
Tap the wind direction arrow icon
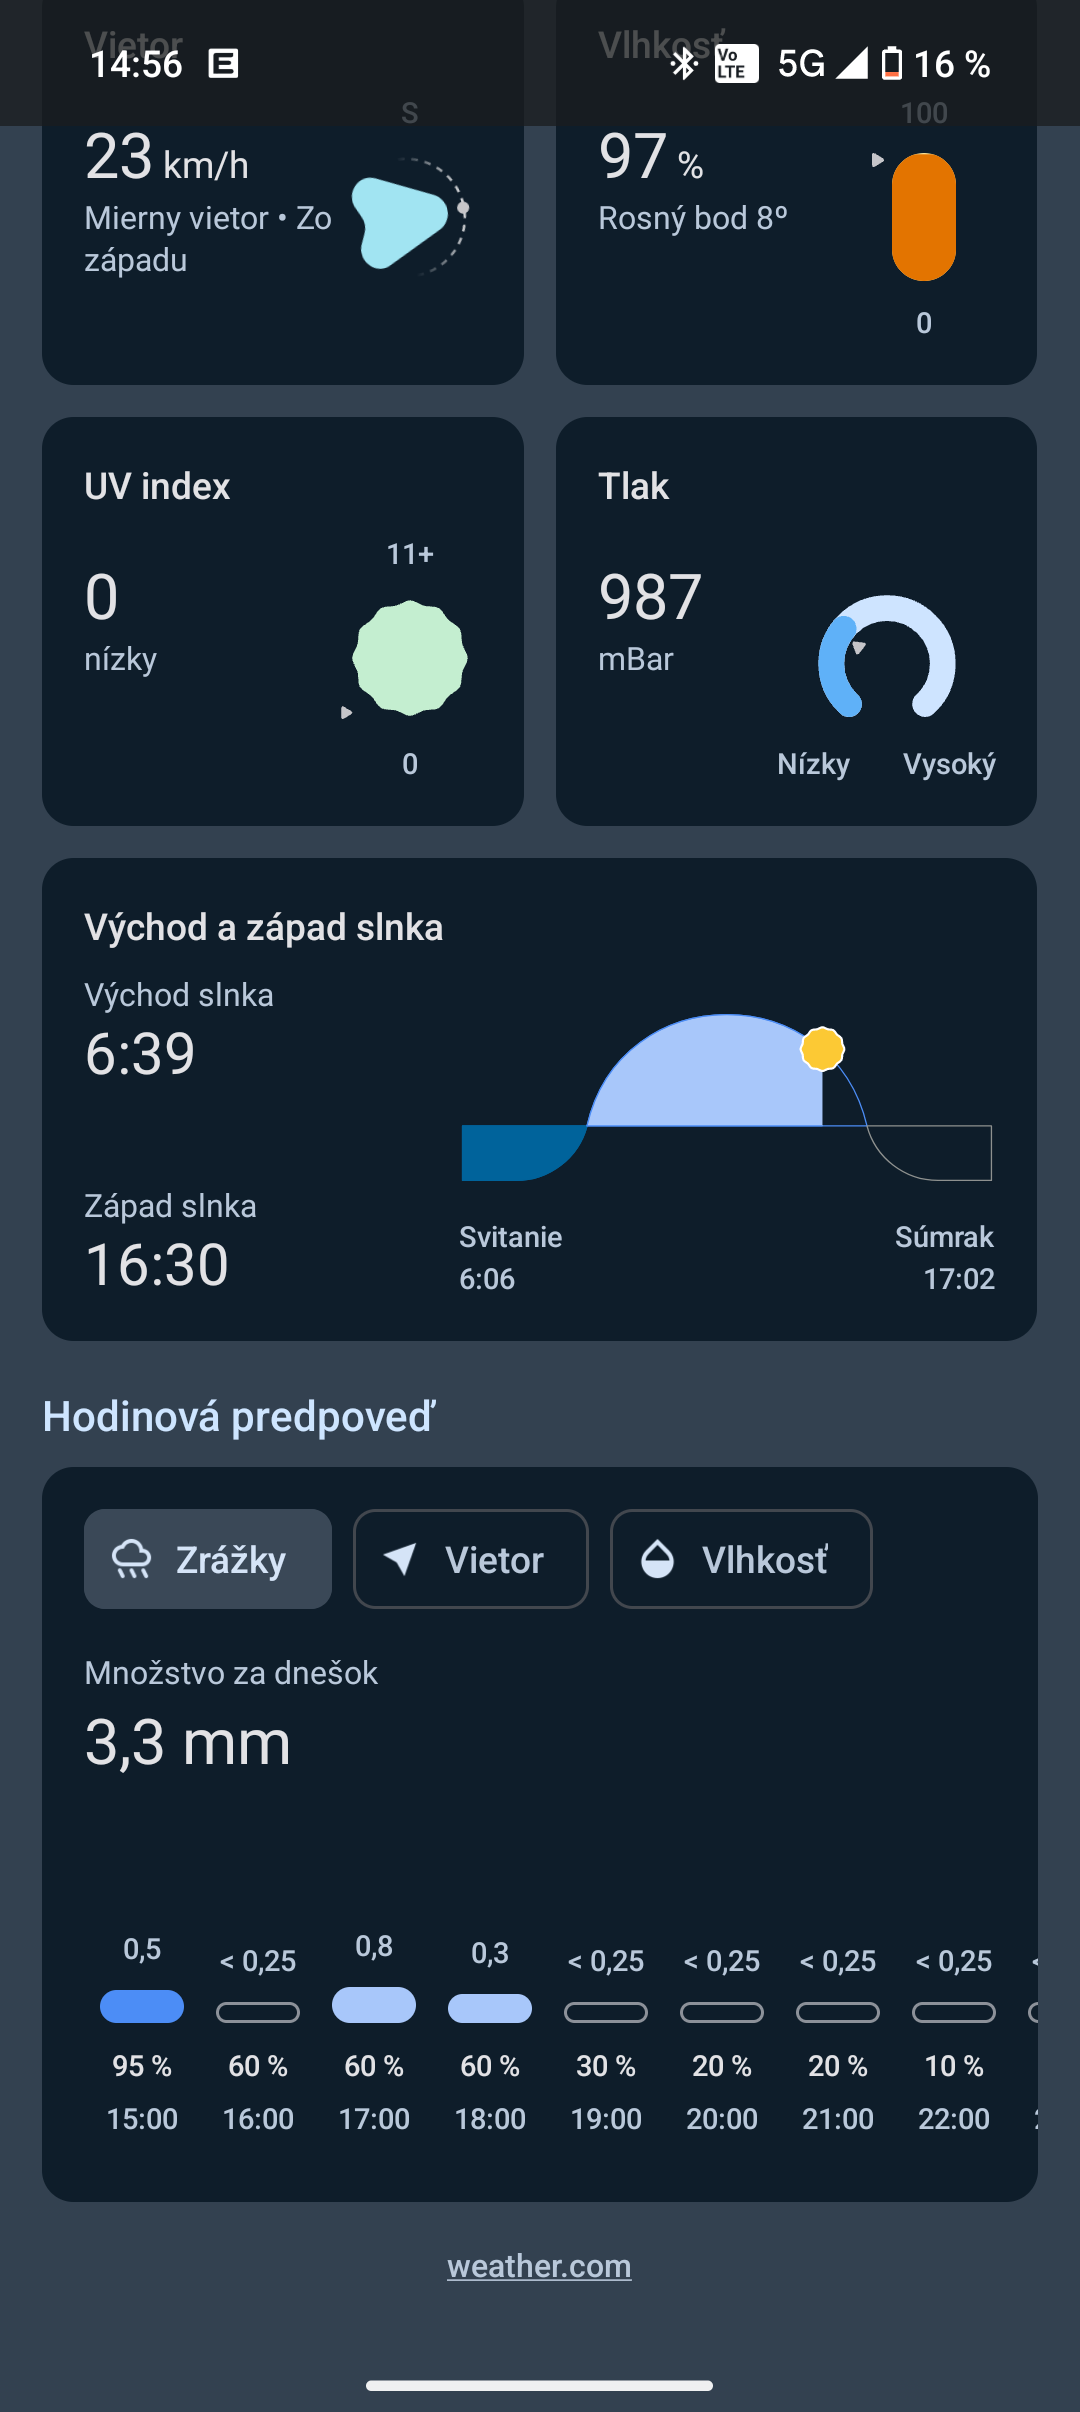[400, 222]
